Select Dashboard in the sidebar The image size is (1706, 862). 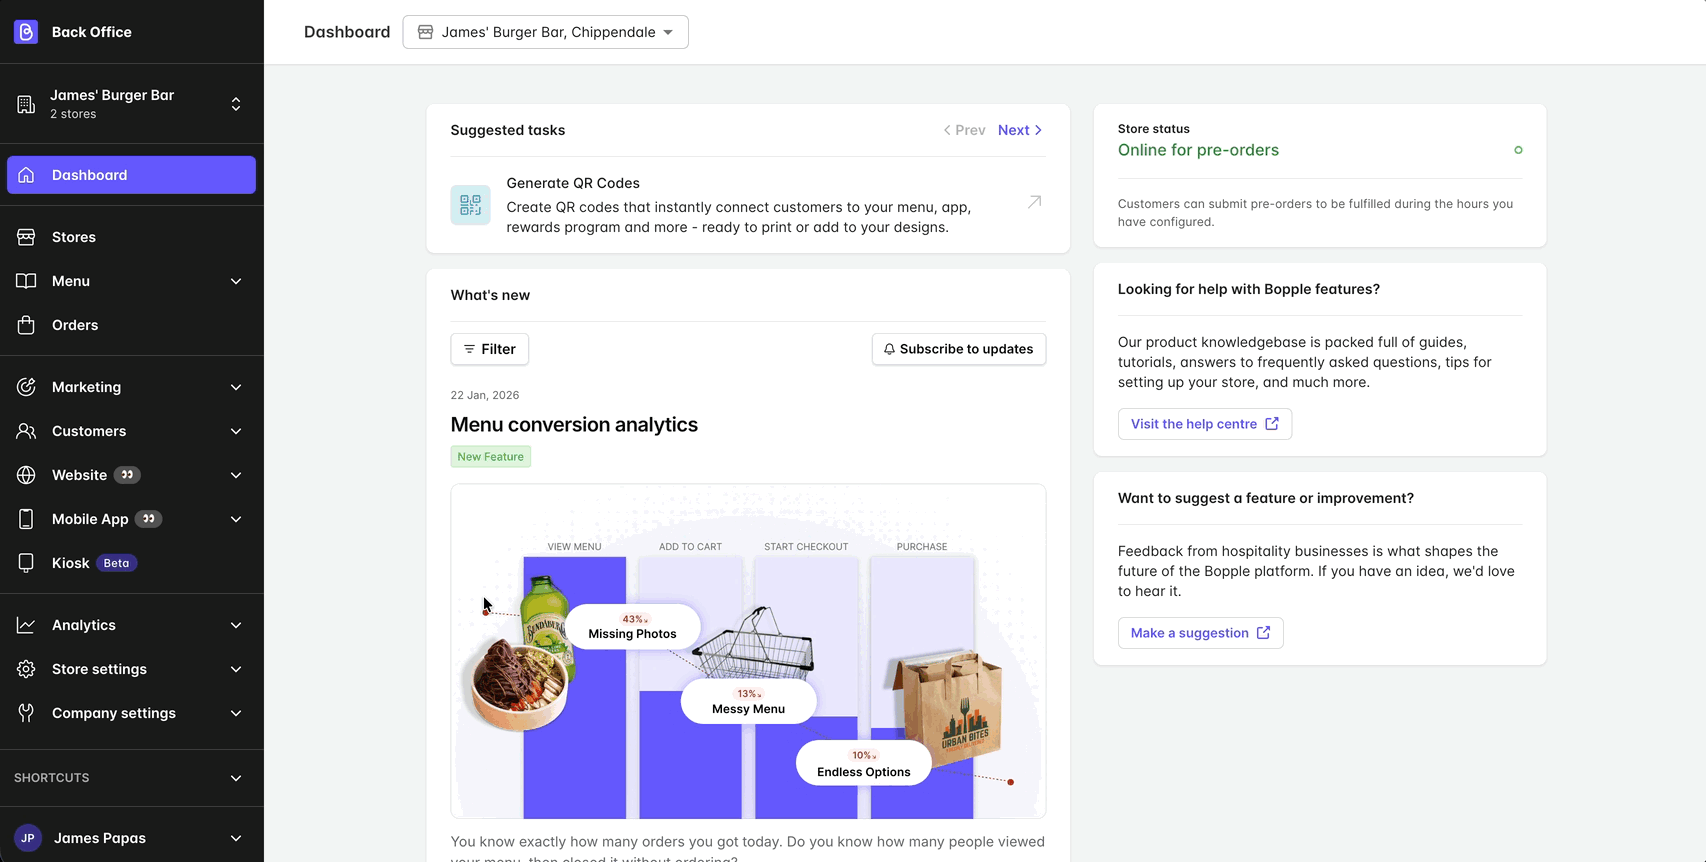pos(131,175)
